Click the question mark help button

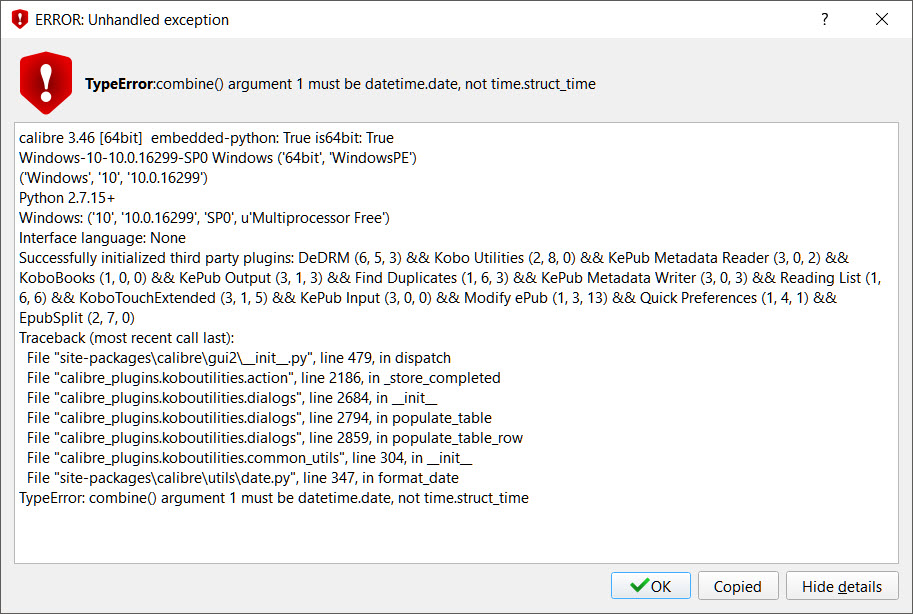coord(824,19)
